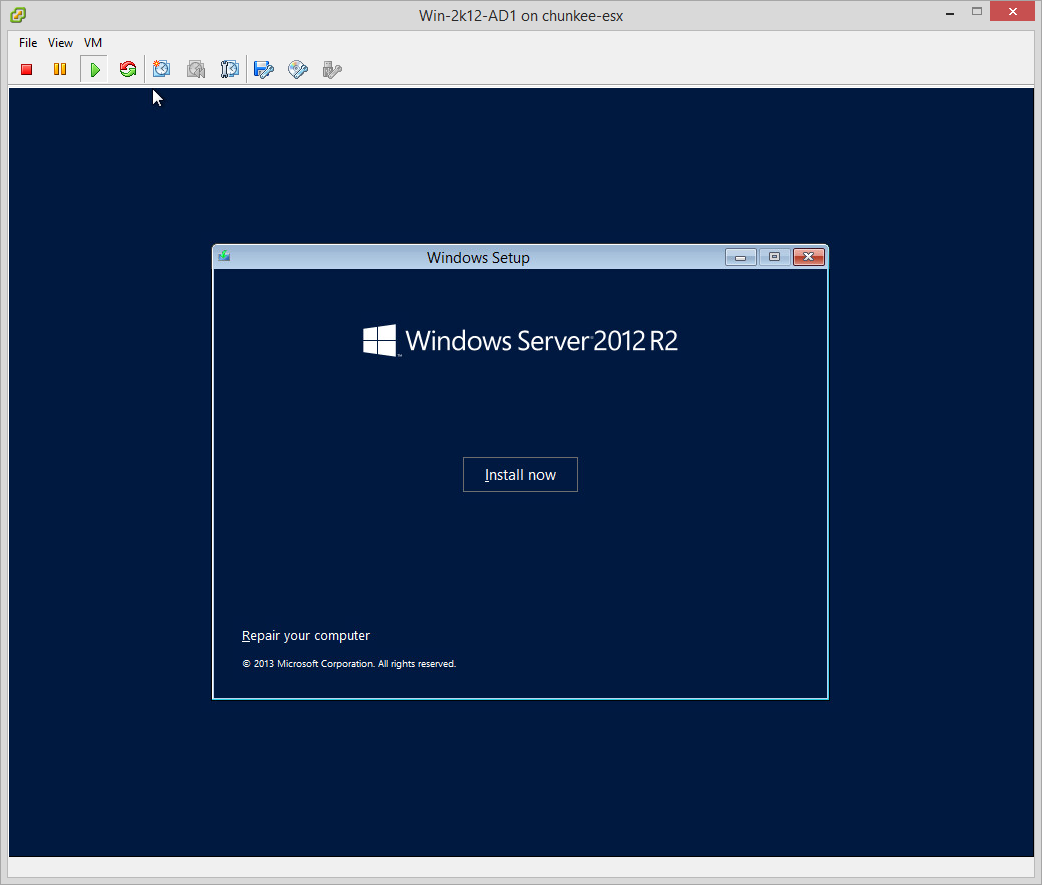Maximize the Windows Setup dialog
This screenshot has height=885, width=1042.
coord(774,257)
